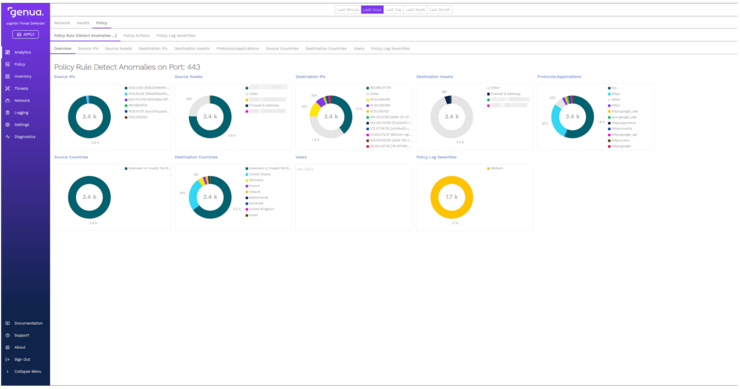Click the Protocols:Applications donut chart
740x389 pixels.
point(572,117)
